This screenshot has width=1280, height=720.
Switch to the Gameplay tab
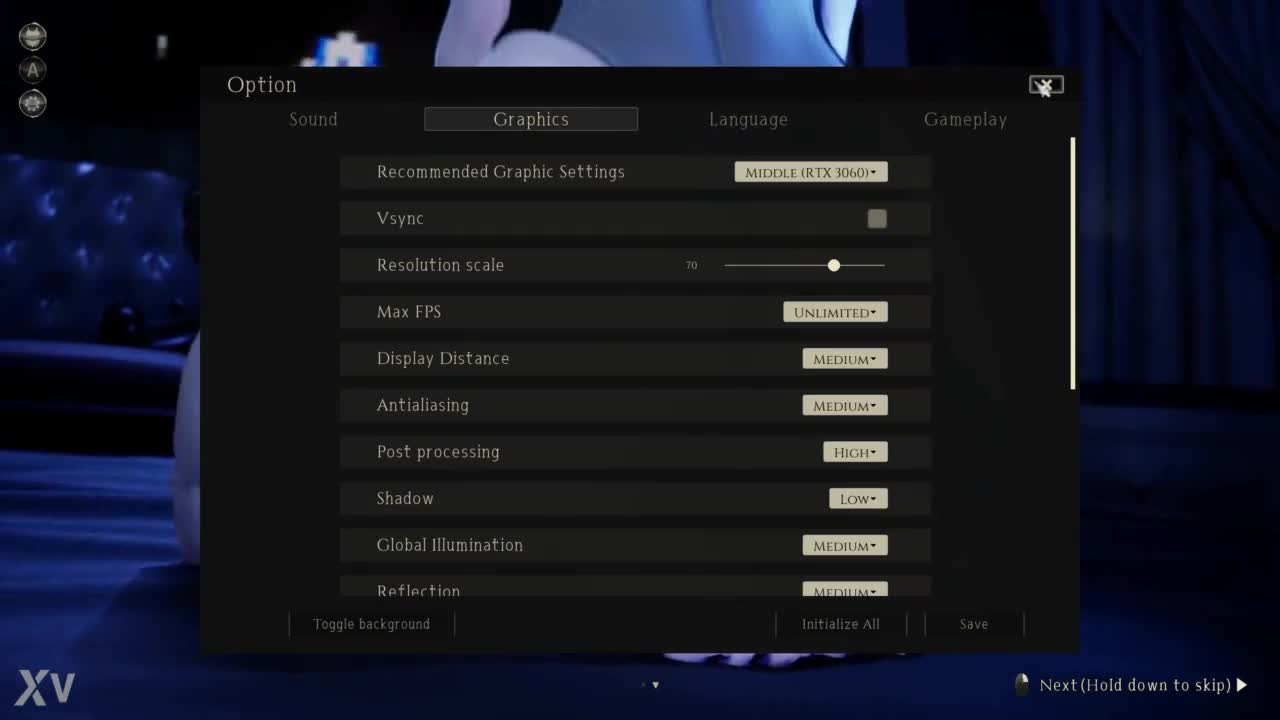tap(965, 120)
